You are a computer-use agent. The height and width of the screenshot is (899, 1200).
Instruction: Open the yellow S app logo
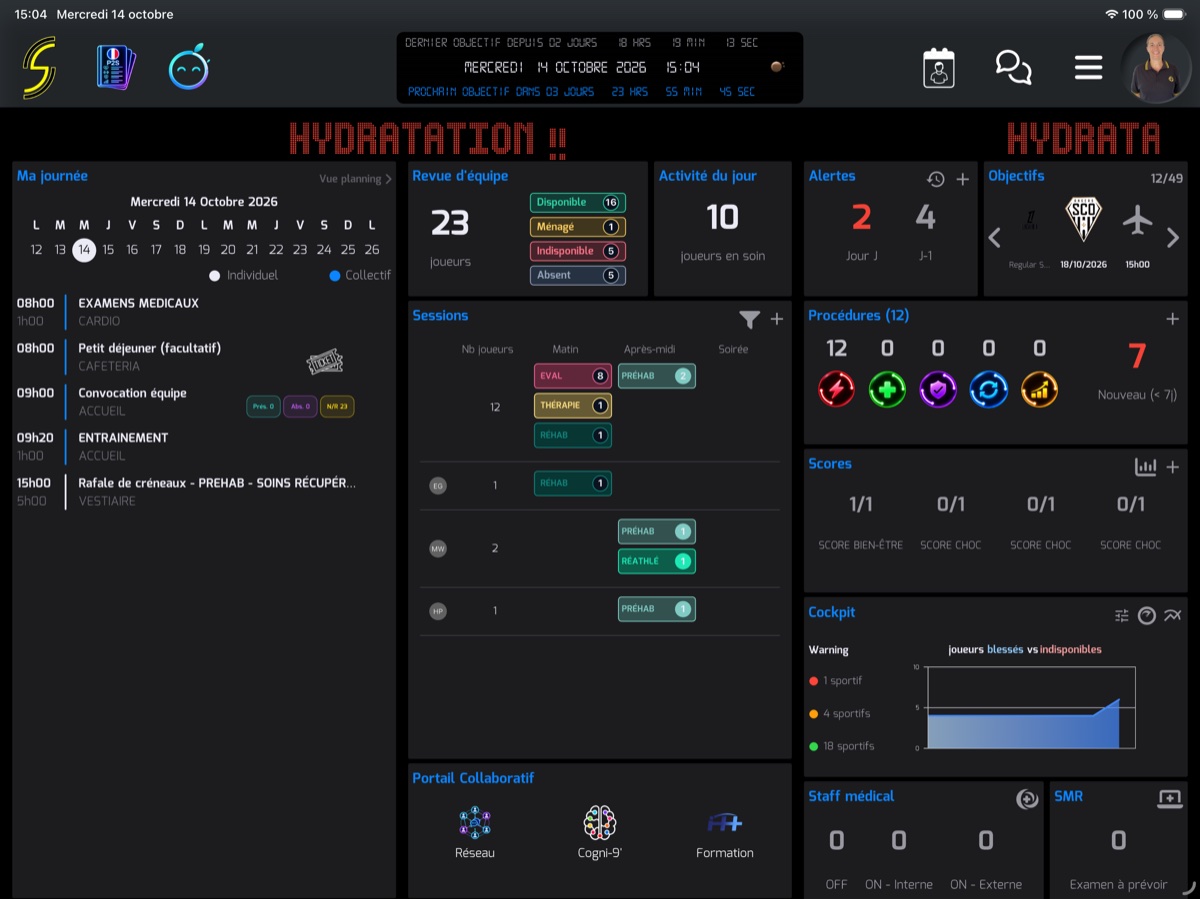pyautogui.click(x=40, y=68)
